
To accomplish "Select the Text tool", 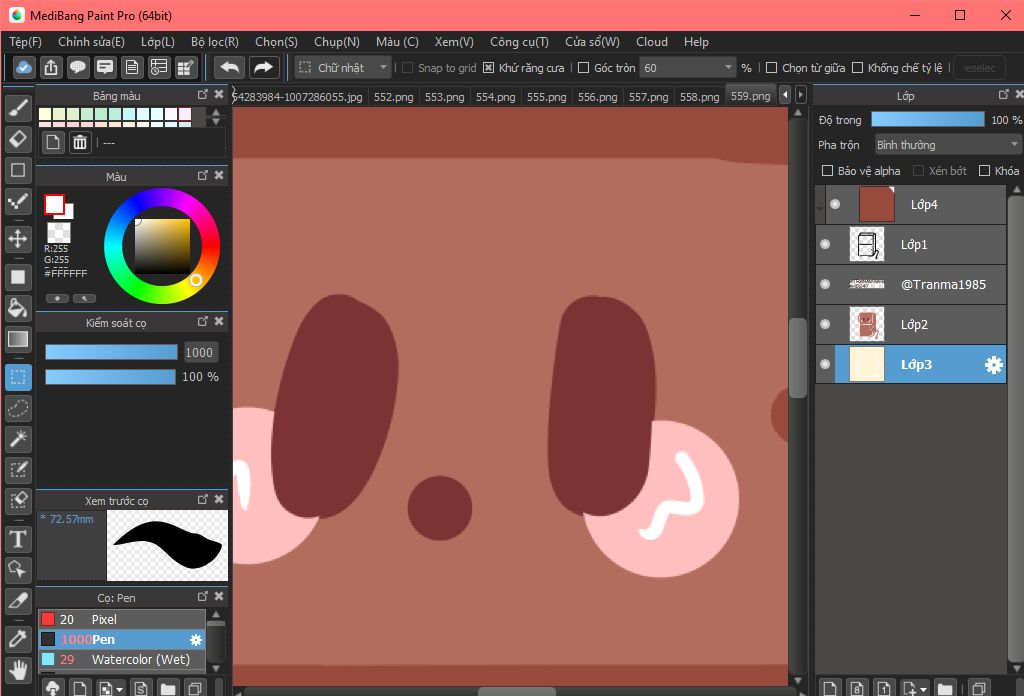I will pyautogui.click(x=18, y=539).
